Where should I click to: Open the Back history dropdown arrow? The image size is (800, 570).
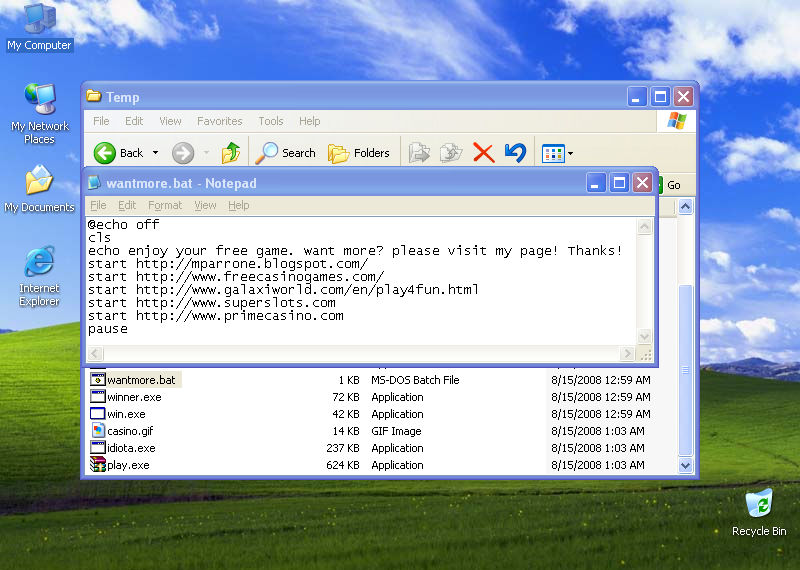(156, 153)
